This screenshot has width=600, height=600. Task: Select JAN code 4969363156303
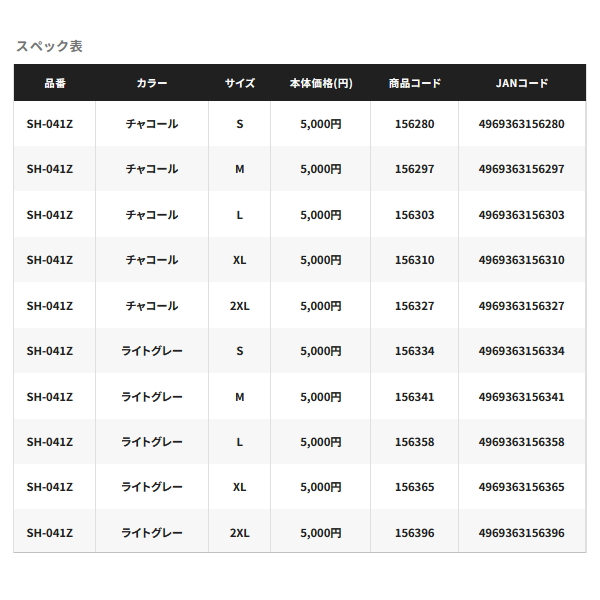(x=521, y=215)
